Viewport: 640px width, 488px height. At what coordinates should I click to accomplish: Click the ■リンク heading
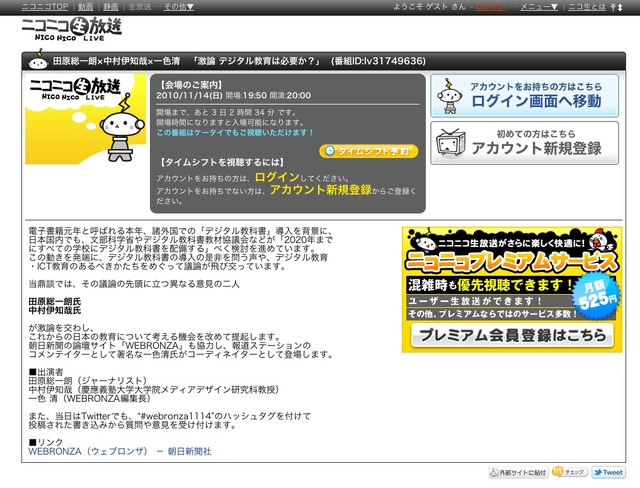[46, 442]
